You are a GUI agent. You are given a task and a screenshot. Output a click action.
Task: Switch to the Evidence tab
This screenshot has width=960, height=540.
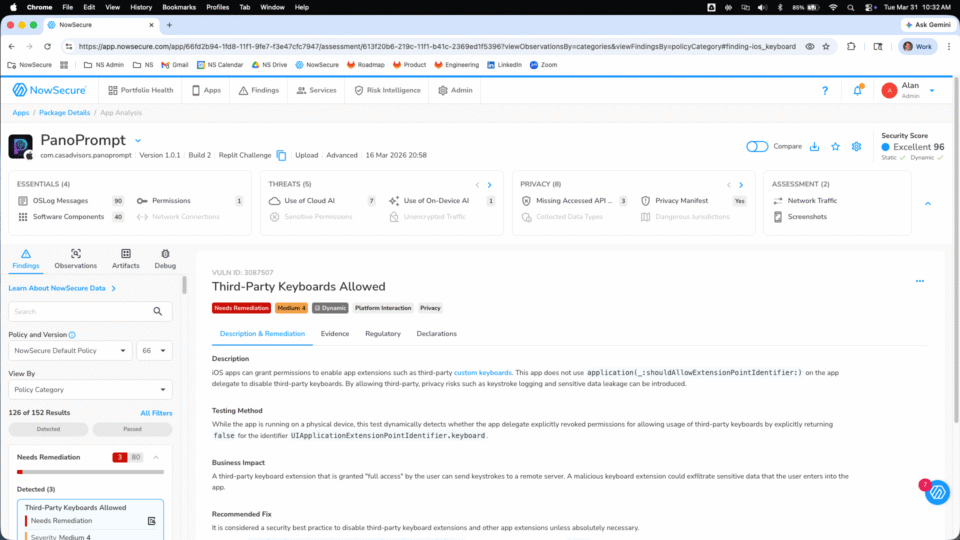pos(335,334)
